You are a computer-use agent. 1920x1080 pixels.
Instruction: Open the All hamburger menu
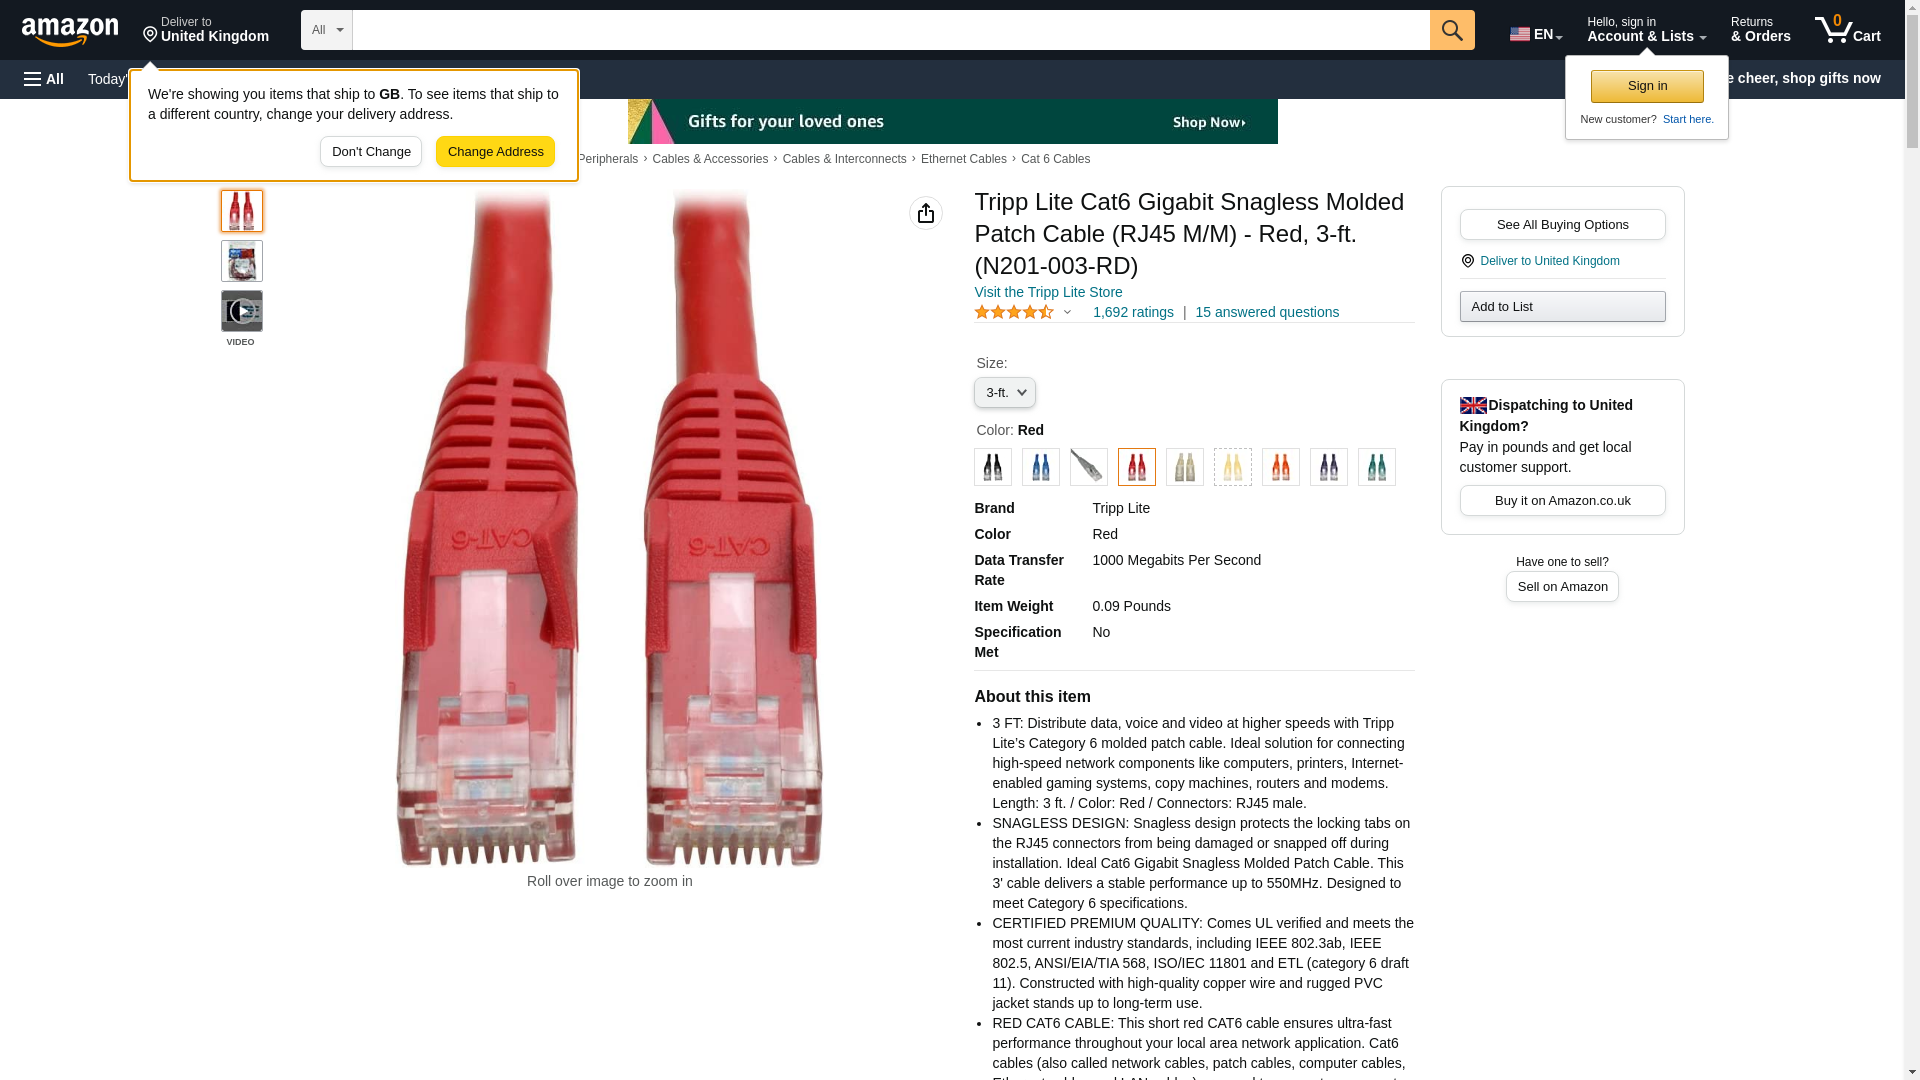(44, 79)
